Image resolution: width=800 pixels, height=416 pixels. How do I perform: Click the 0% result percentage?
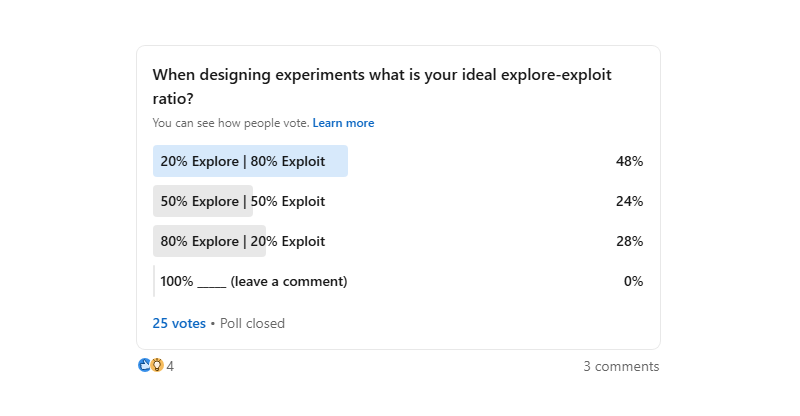pyautogui.click(x=633, y=281)
